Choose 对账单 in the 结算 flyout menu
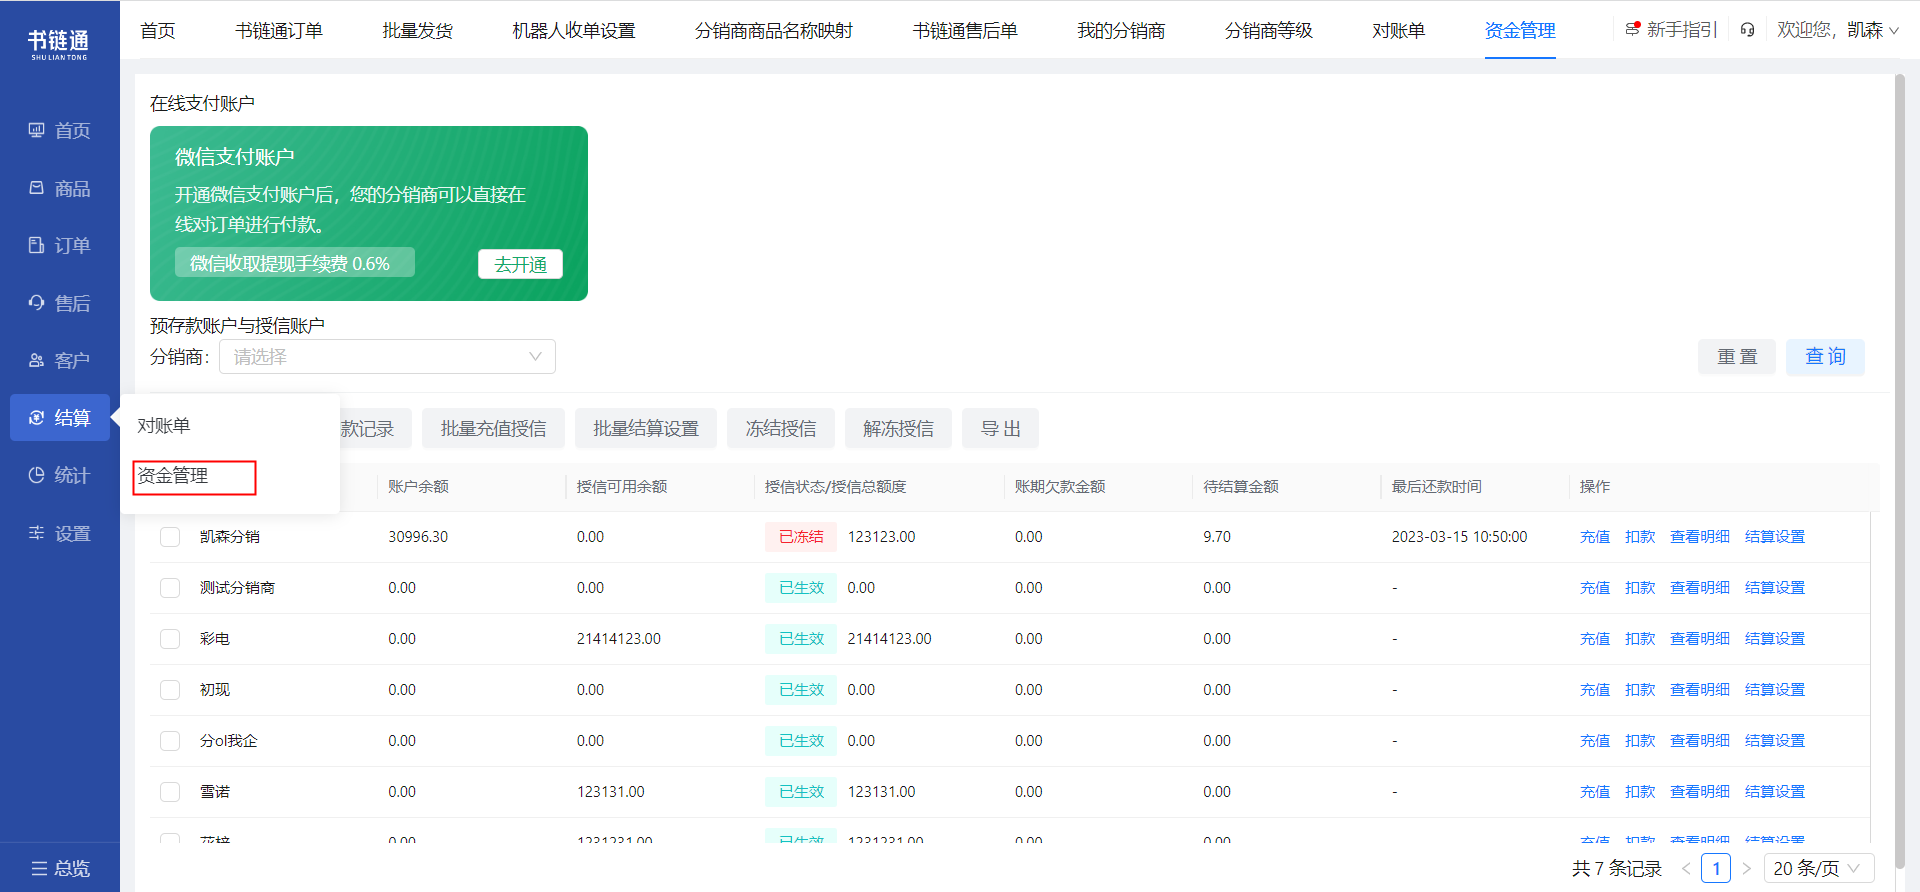Screen dimensions: 1920x892 [x=164, y=426]
